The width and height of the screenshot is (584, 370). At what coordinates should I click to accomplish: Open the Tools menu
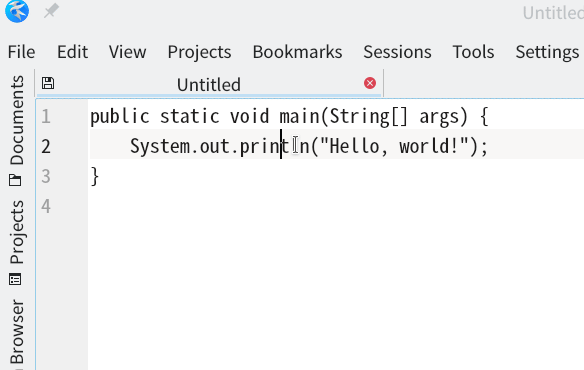pos(473,52)
